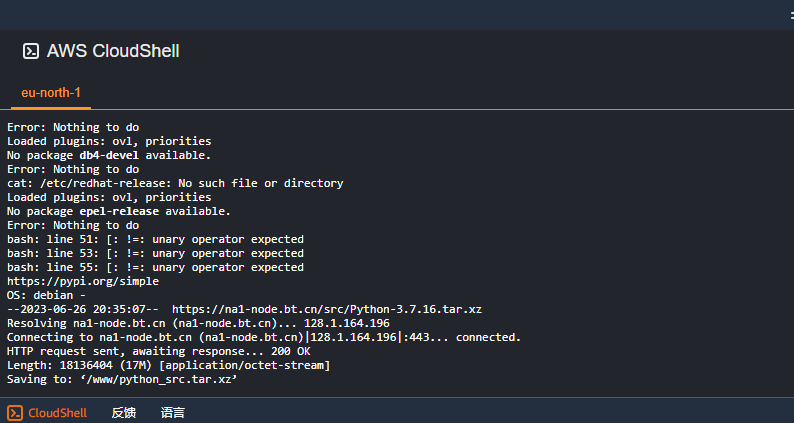Click the 'bash: line 51' error line
794x423 pixels.
click(x=155, y=239)
